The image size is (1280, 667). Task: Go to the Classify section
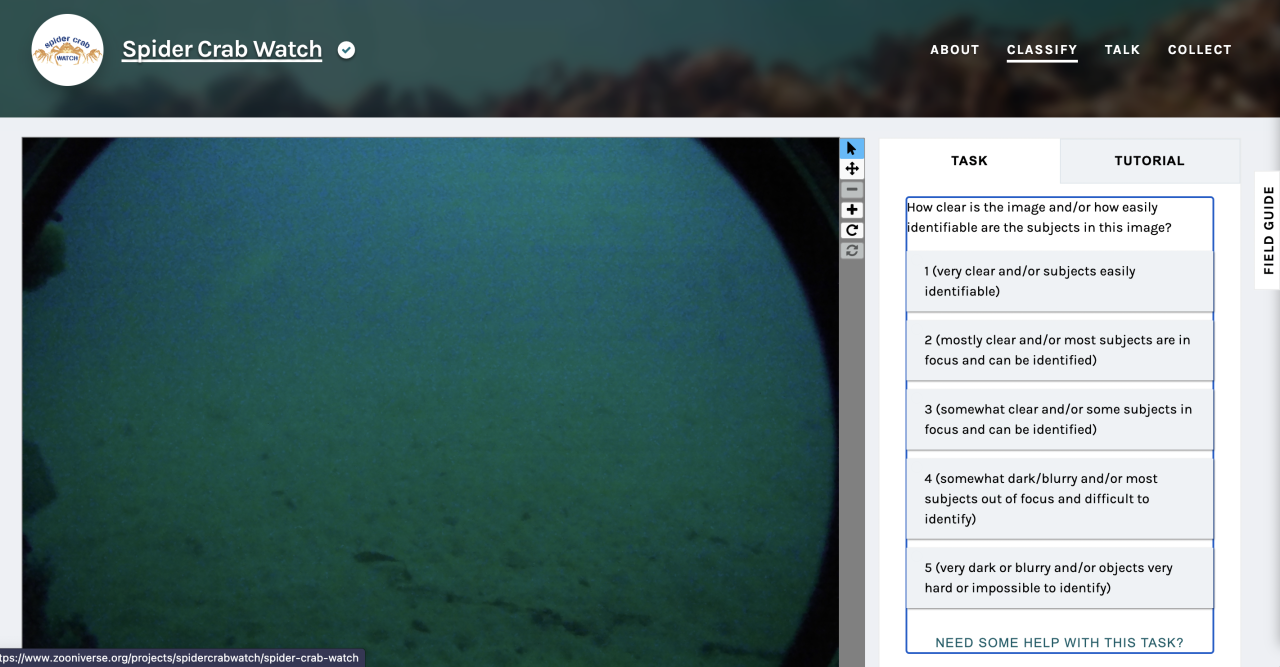point(1042,50)
